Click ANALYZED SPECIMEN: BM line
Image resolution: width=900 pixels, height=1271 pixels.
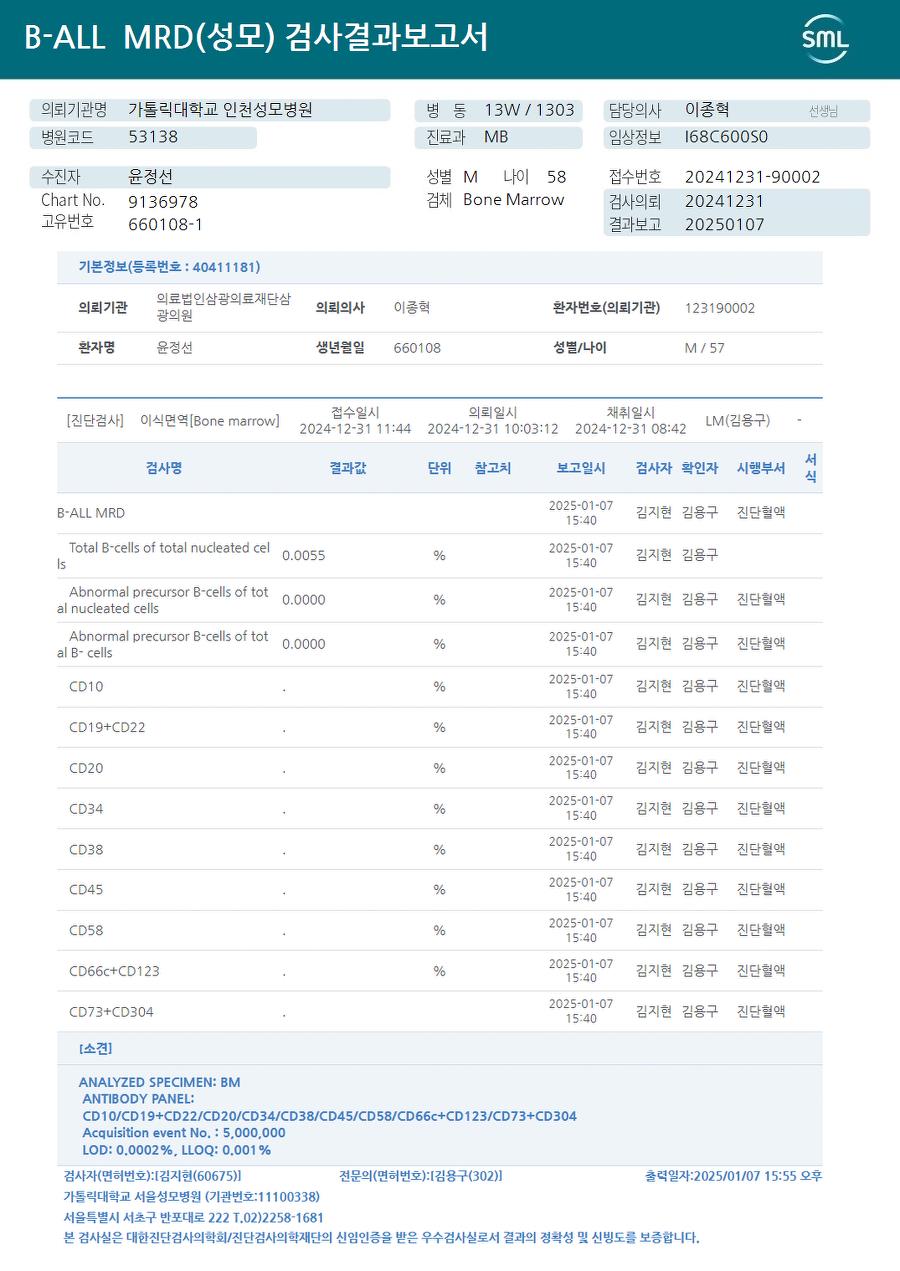point(159,1082)
